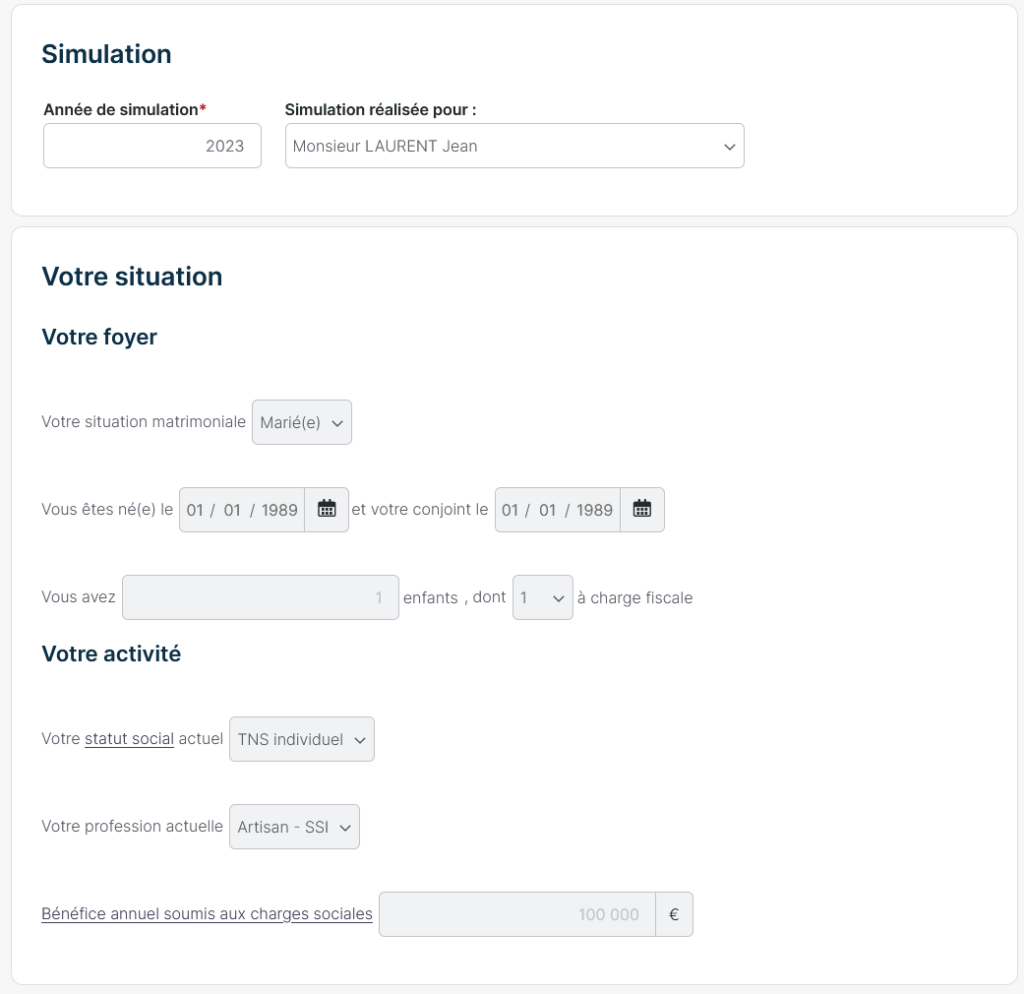Select the year 1989 in your birth date
Screen dimensions: 1024x994
tap(280, 510)
